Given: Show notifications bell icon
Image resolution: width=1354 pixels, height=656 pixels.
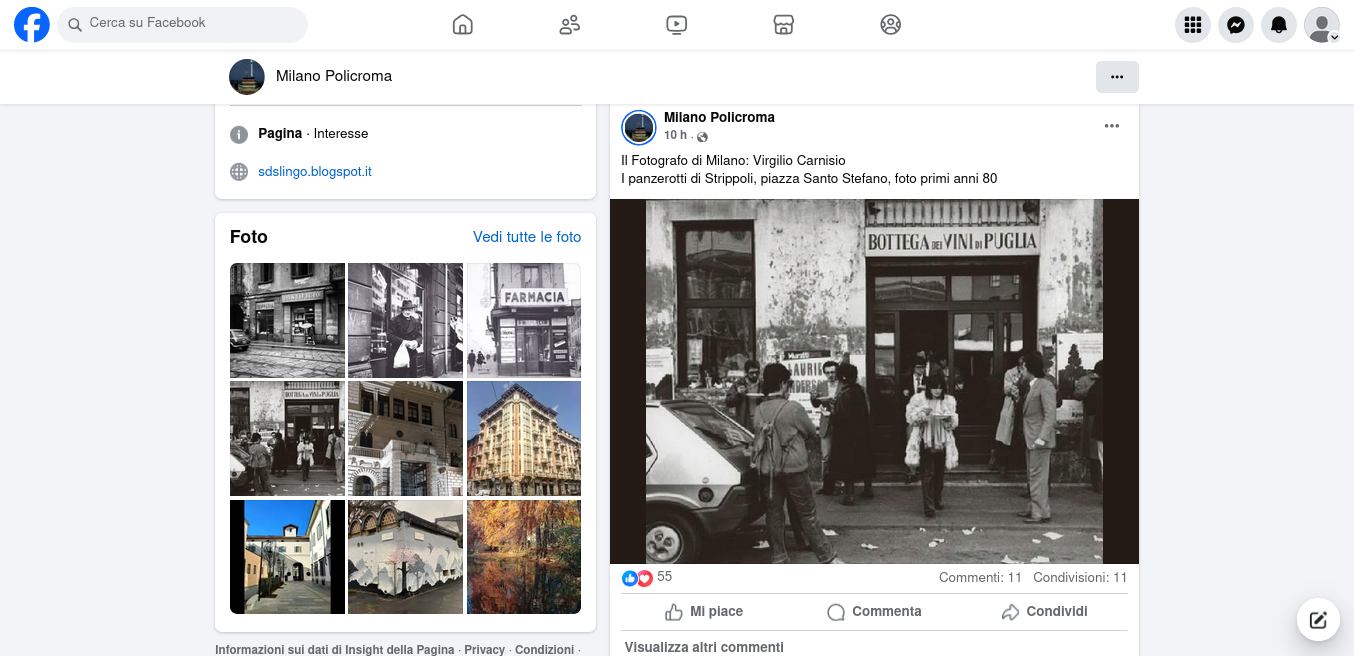Looking at the screenshot, I should coord(1279,25).
